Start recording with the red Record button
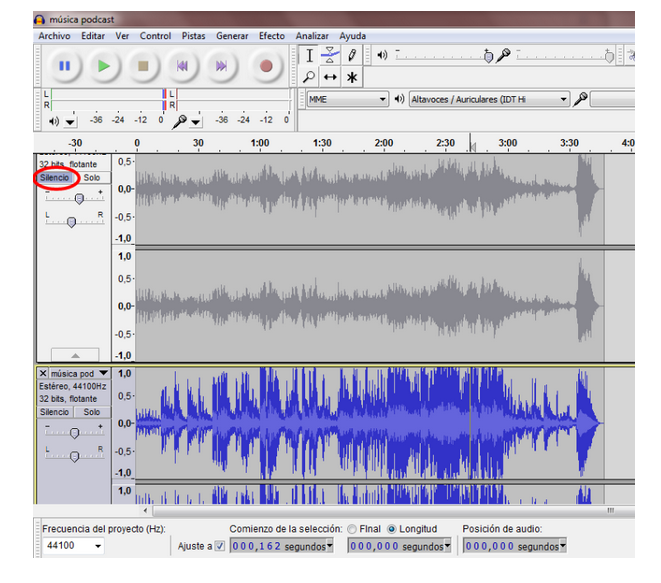The width and height of the screenshot is (661, 583). pos(266,67)
